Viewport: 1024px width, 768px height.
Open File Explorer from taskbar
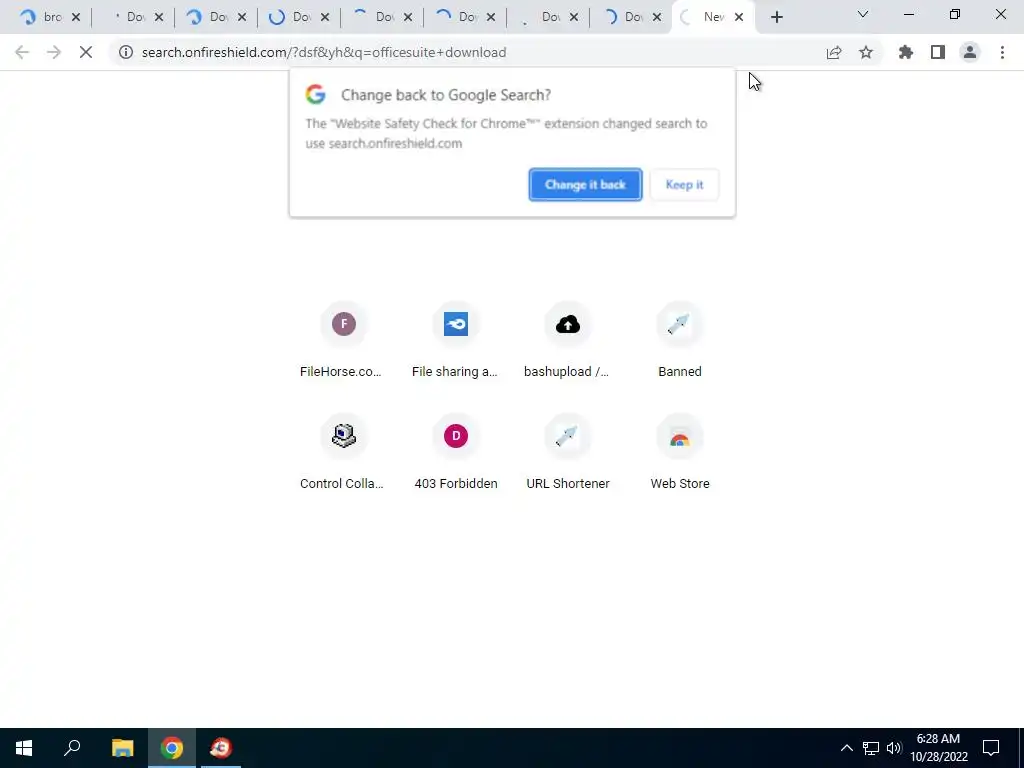pyautogui.click(x=122, y=748)
